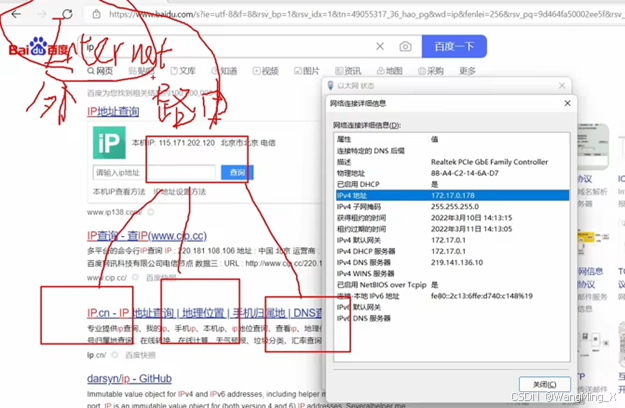
Task: Select the 网页 search tab
Action: tap(100, 71)
